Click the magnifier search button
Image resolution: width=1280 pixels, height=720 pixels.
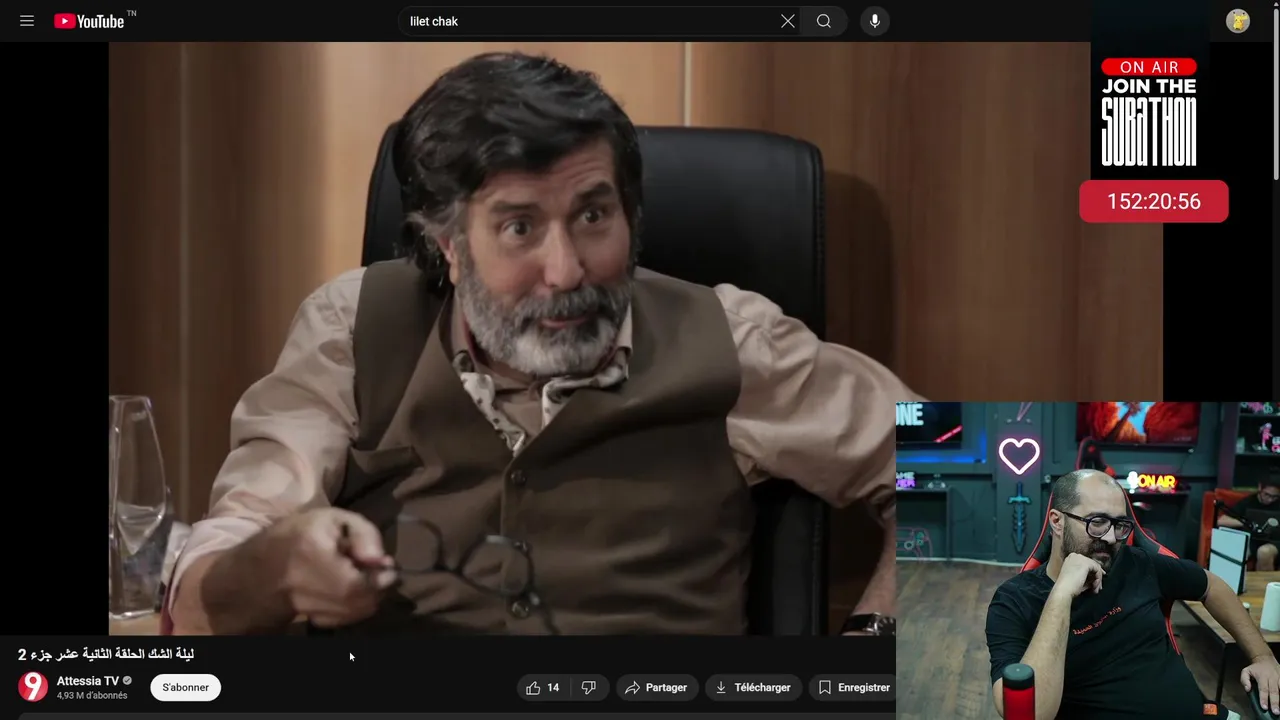click(824, 21)
